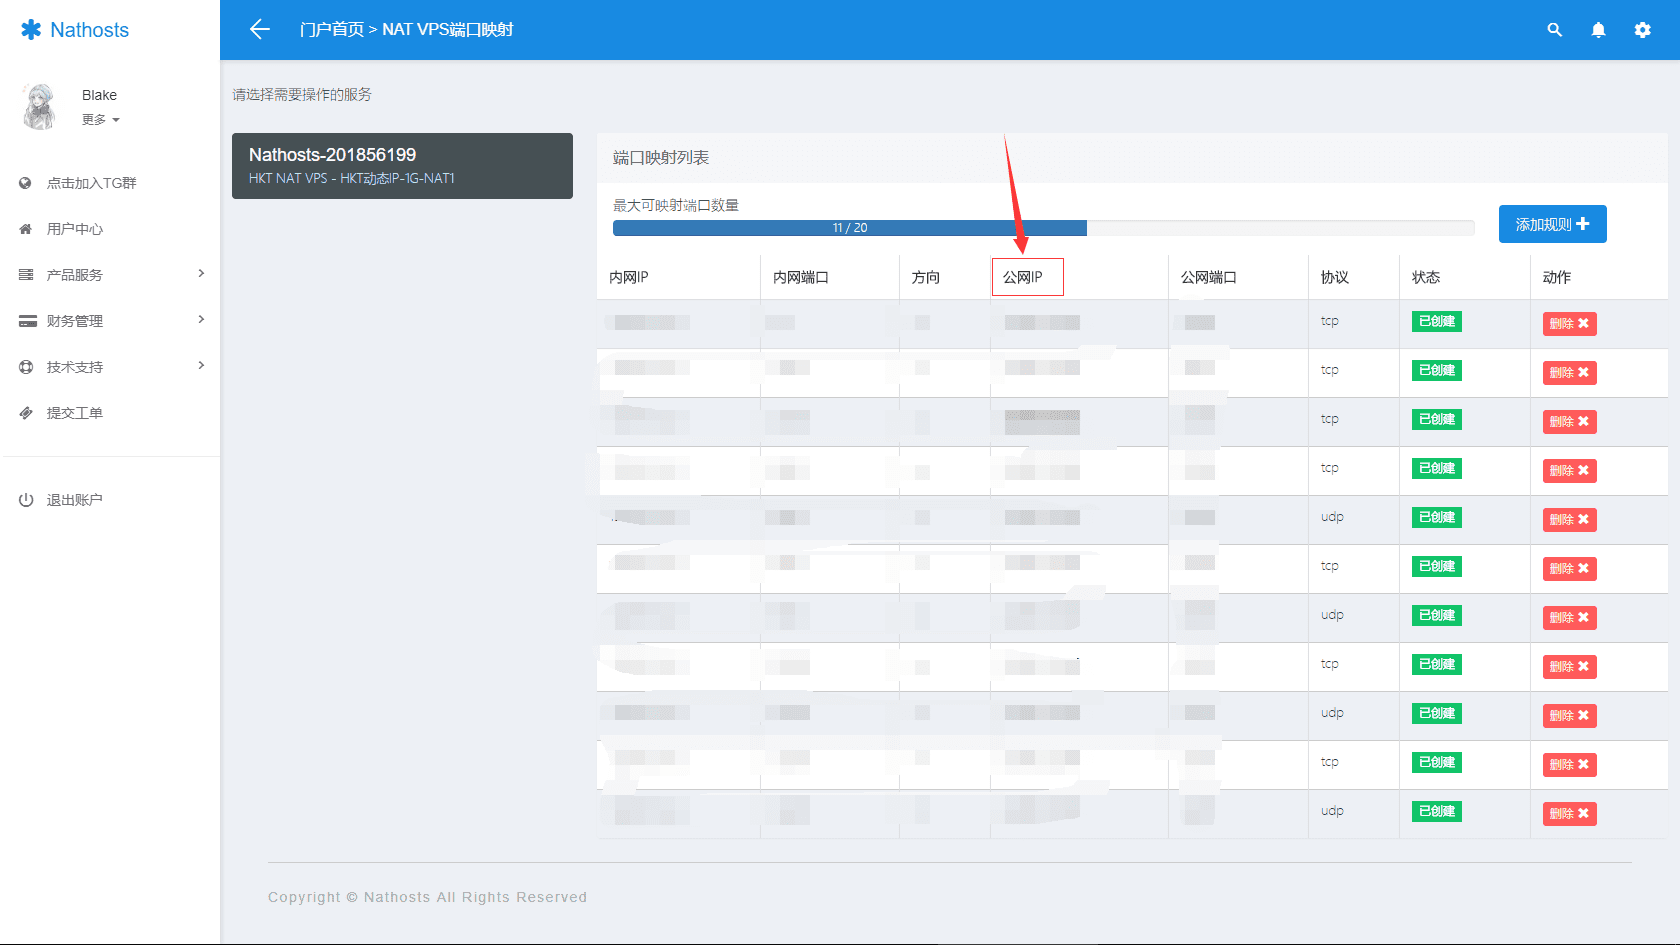Click the 退出账户 power icon
Image resolution: width=1680 pixels, height=945 pixels.
click(x=26, y=500)
